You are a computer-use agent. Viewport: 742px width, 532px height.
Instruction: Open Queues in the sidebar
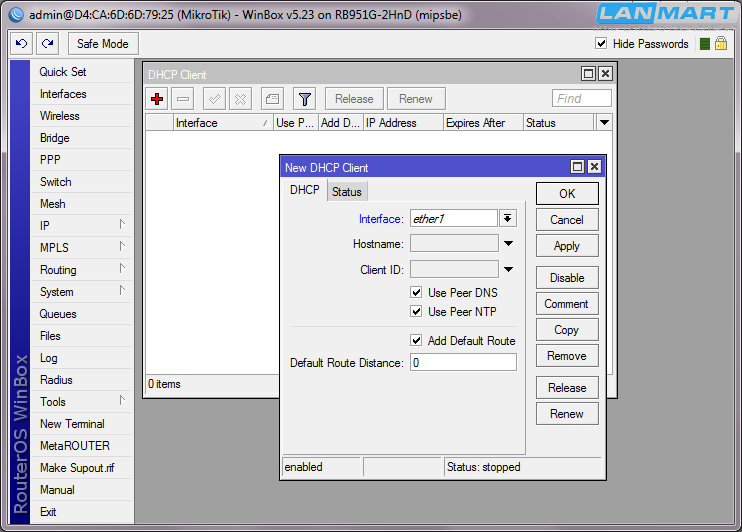(x=81, y=314)
